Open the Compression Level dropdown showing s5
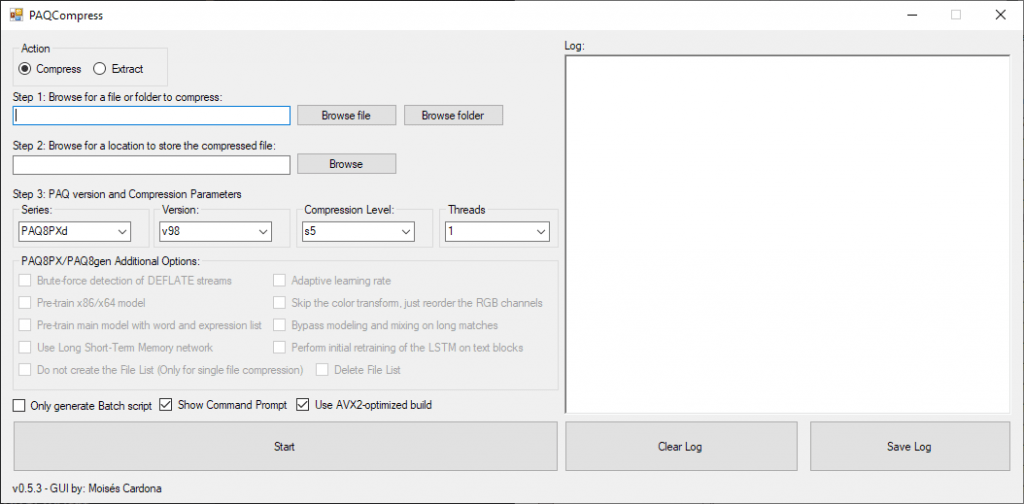1024x504 pixels. pyautogui.click(x=358, y=231)
